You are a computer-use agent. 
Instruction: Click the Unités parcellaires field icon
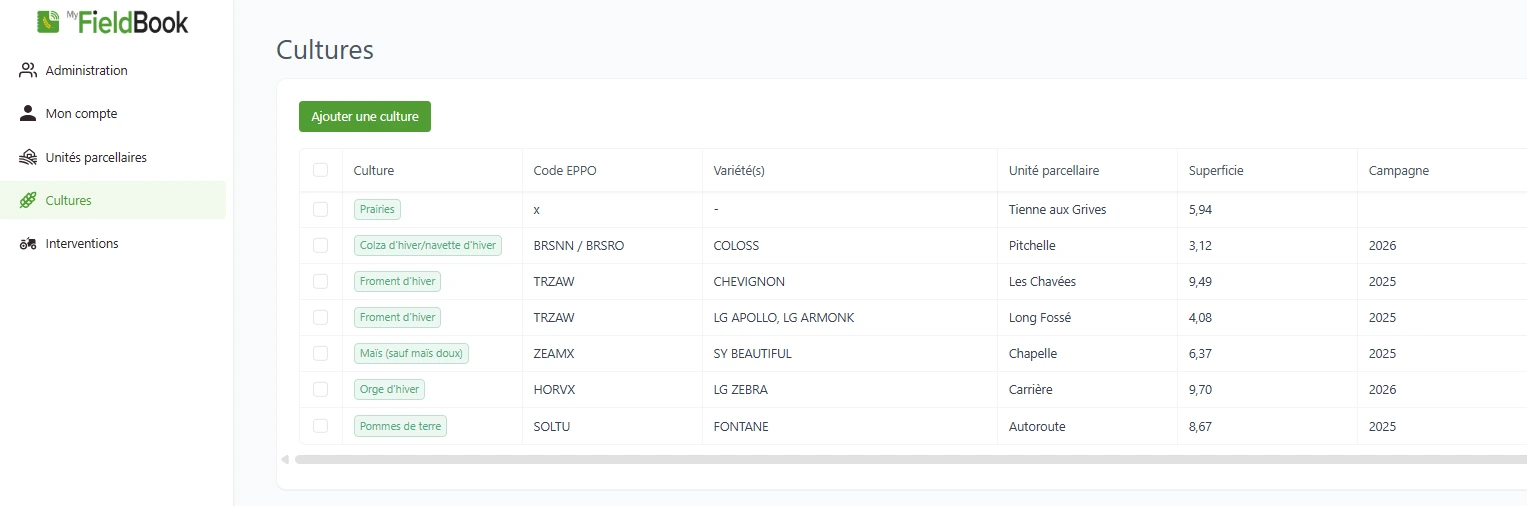(28, 158)
